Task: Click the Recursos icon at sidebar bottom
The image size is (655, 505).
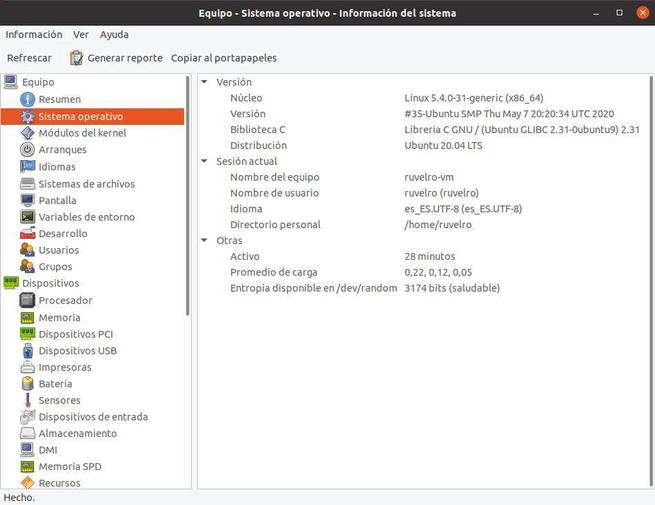Action: [x=28, y=483]
